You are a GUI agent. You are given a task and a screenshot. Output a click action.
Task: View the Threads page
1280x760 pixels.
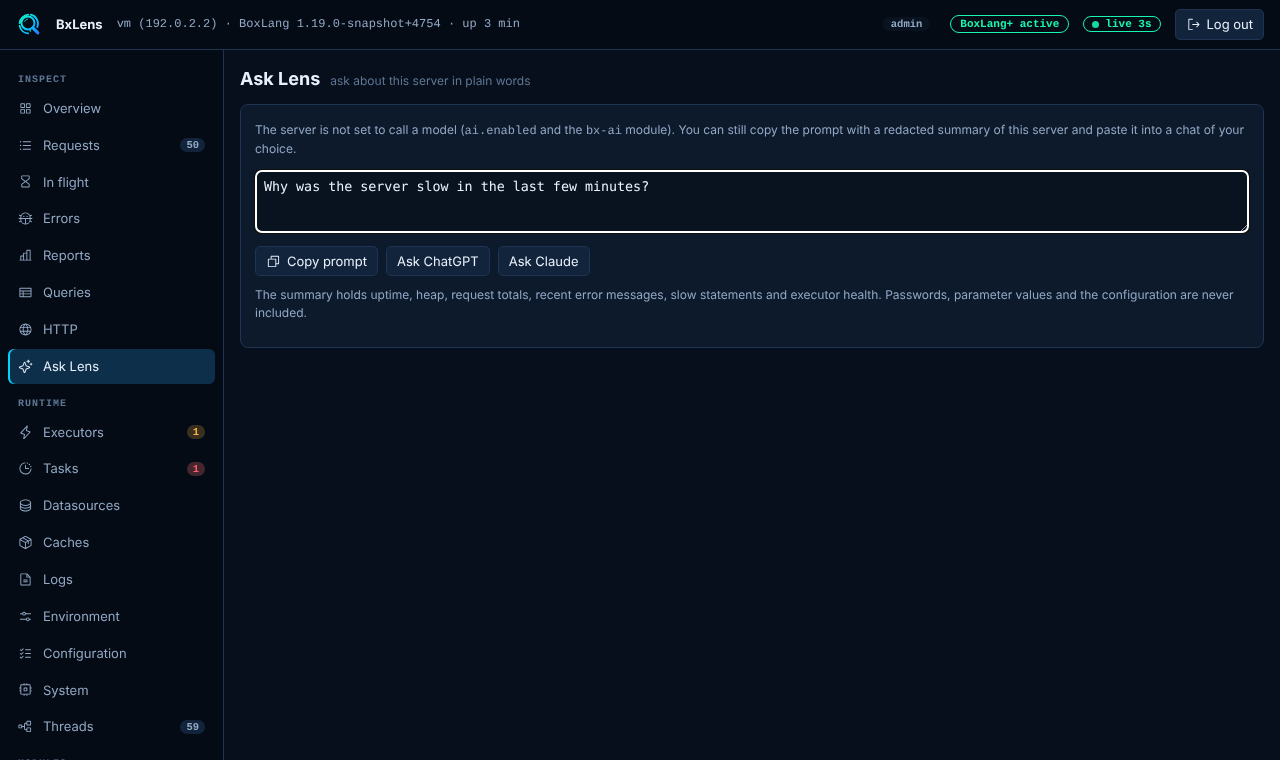click(111, 726)
